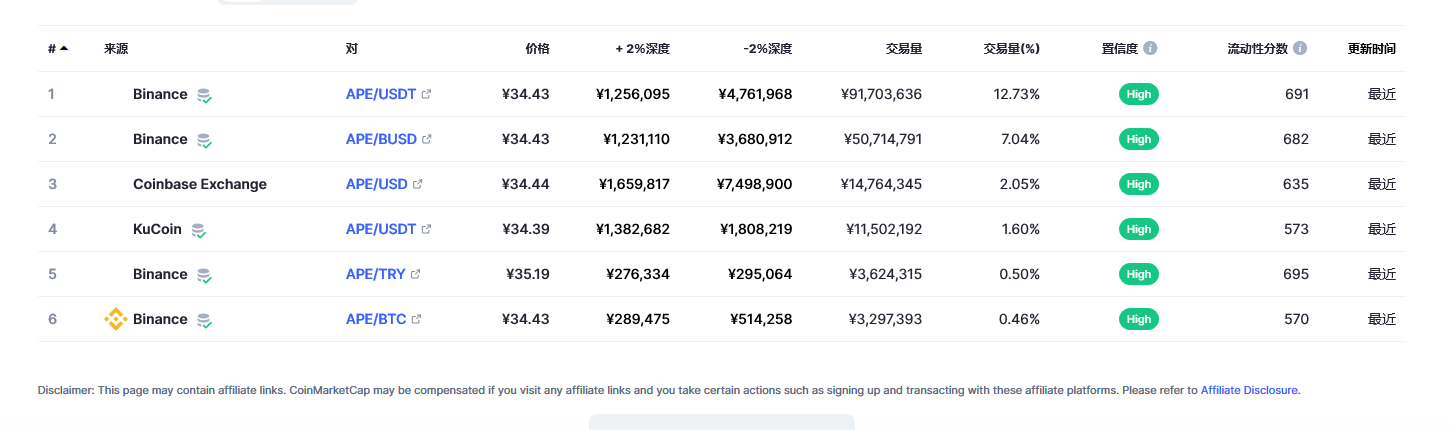The width and height of the screenshot is (1450, 430).
Task: Click the High badge in APE/BTC row
Action: pos(1139,319)
